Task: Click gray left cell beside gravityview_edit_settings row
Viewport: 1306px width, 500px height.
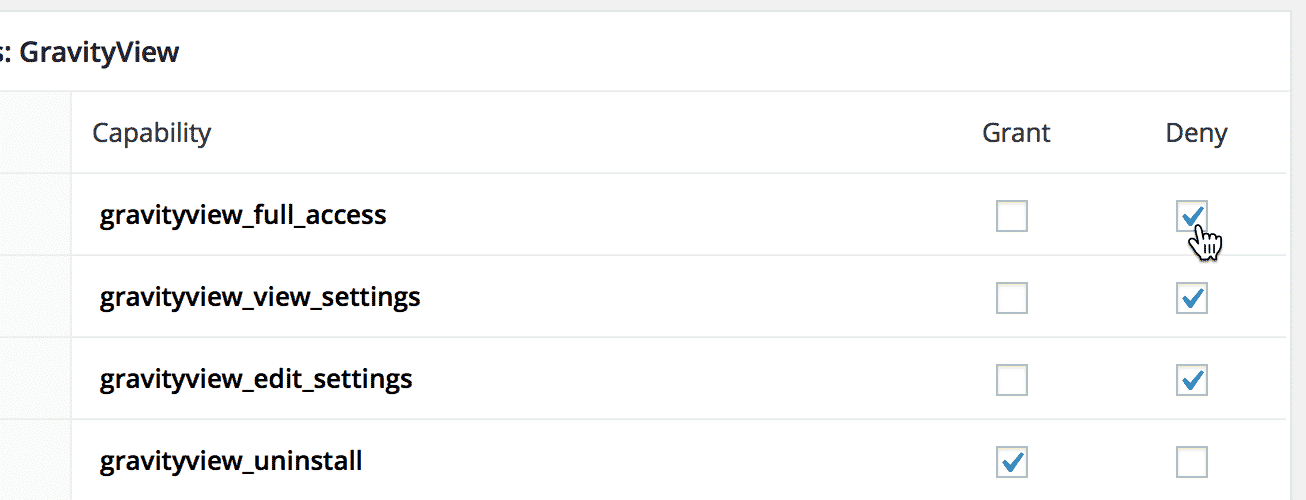Action: point(35,379)
